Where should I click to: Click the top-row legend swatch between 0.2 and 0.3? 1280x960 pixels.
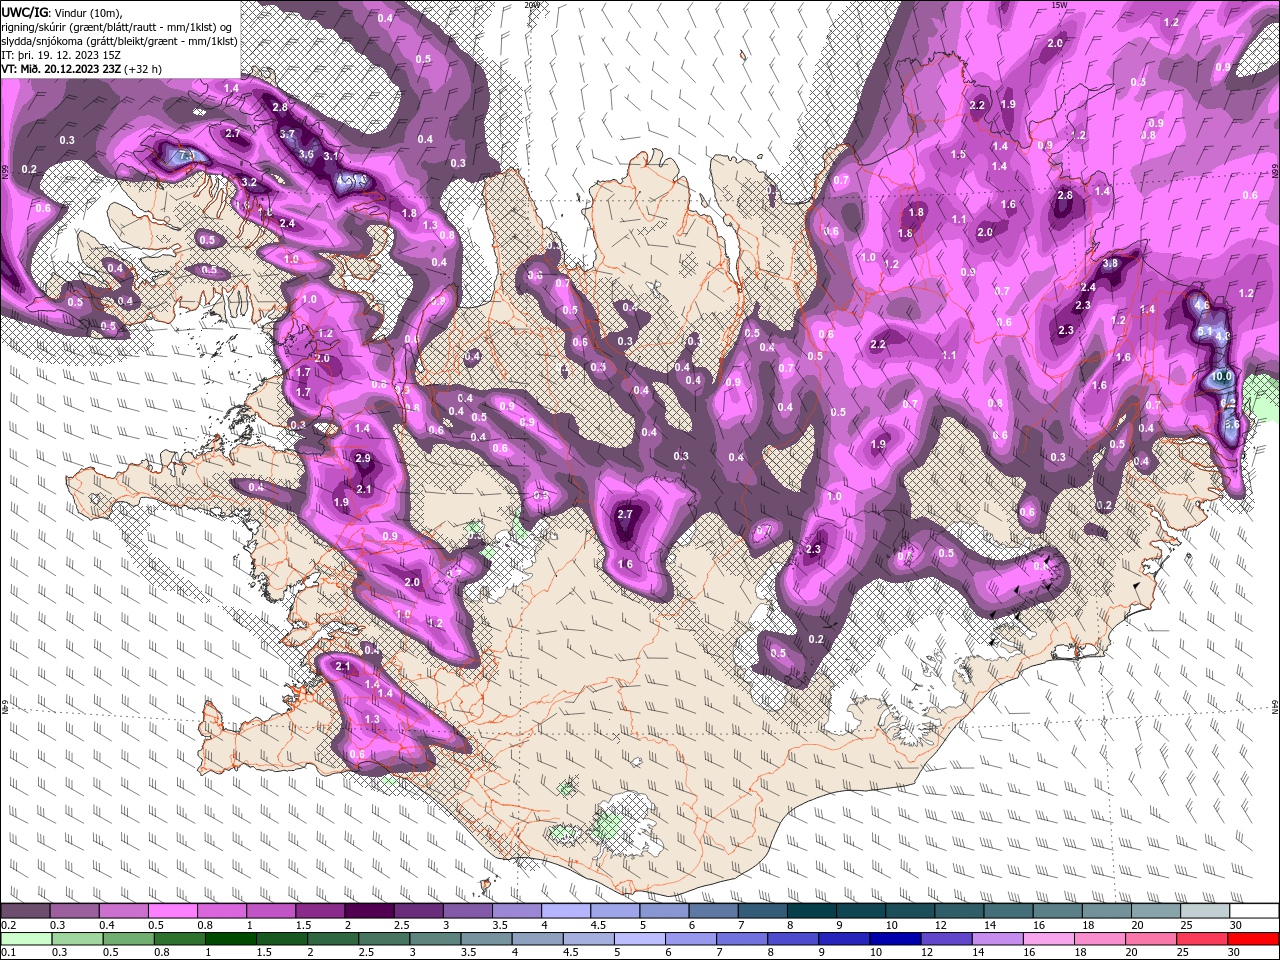[x=26, y=911]
